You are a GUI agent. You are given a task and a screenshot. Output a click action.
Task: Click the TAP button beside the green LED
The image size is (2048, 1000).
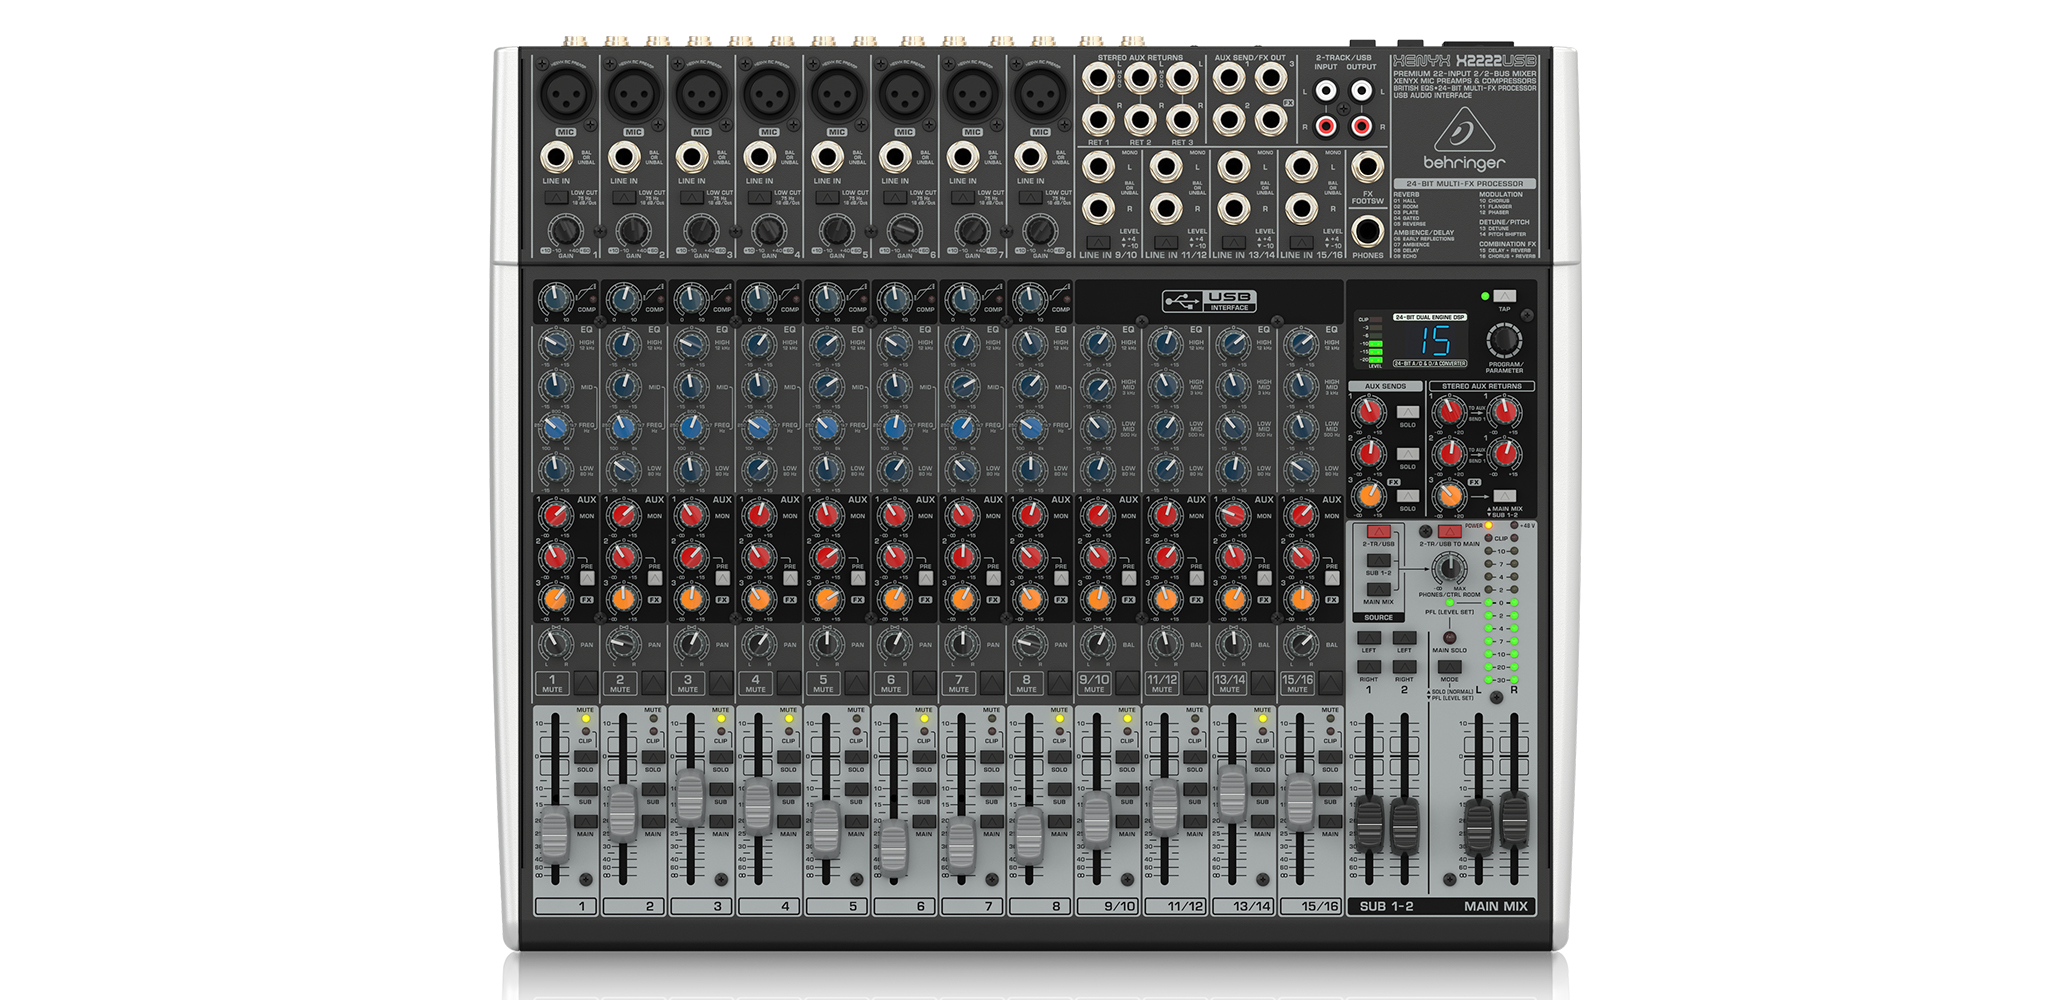tap(1504, 296)
